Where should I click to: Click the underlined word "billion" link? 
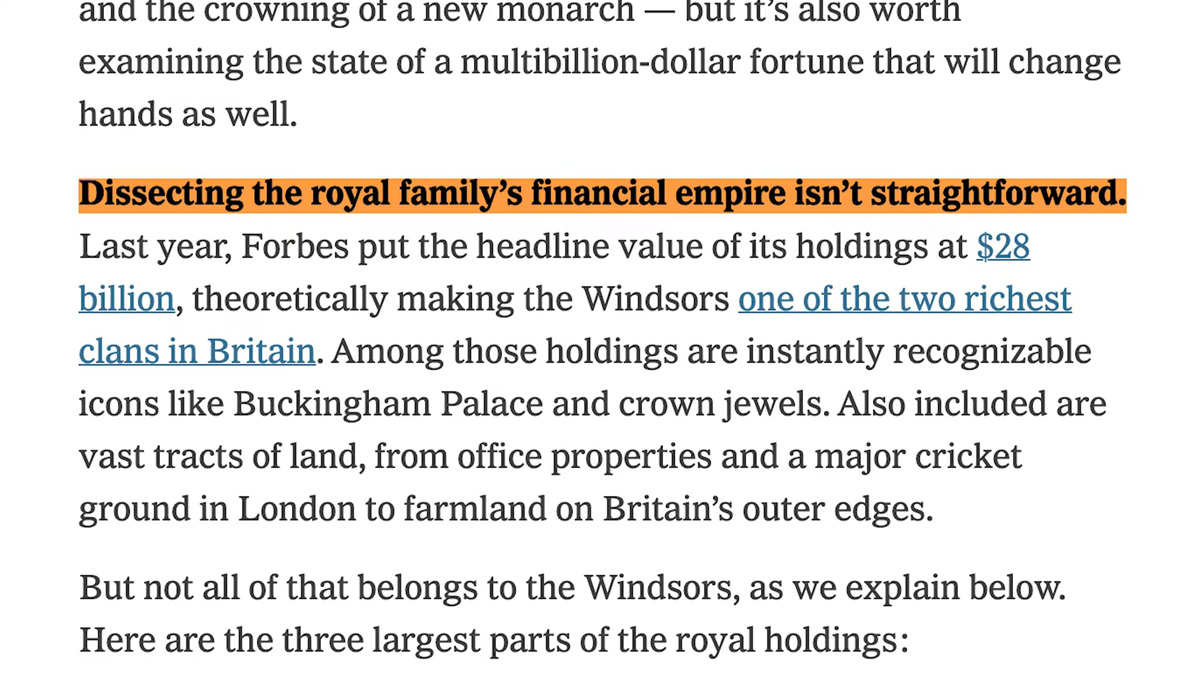pos(127,299)
